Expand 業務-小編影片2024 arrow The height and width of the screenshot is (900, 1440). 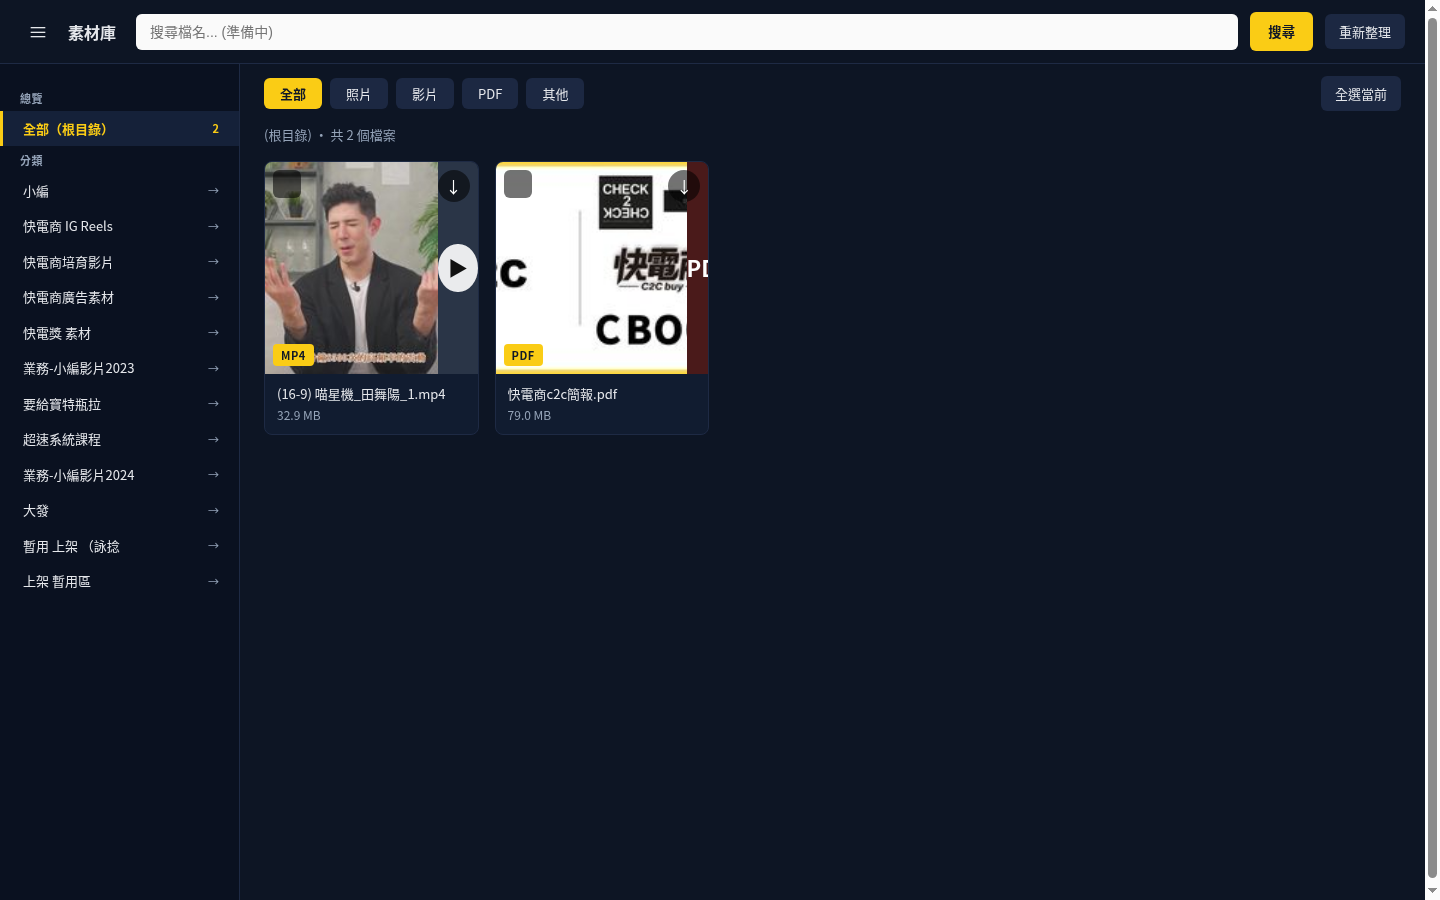point(213,475)
